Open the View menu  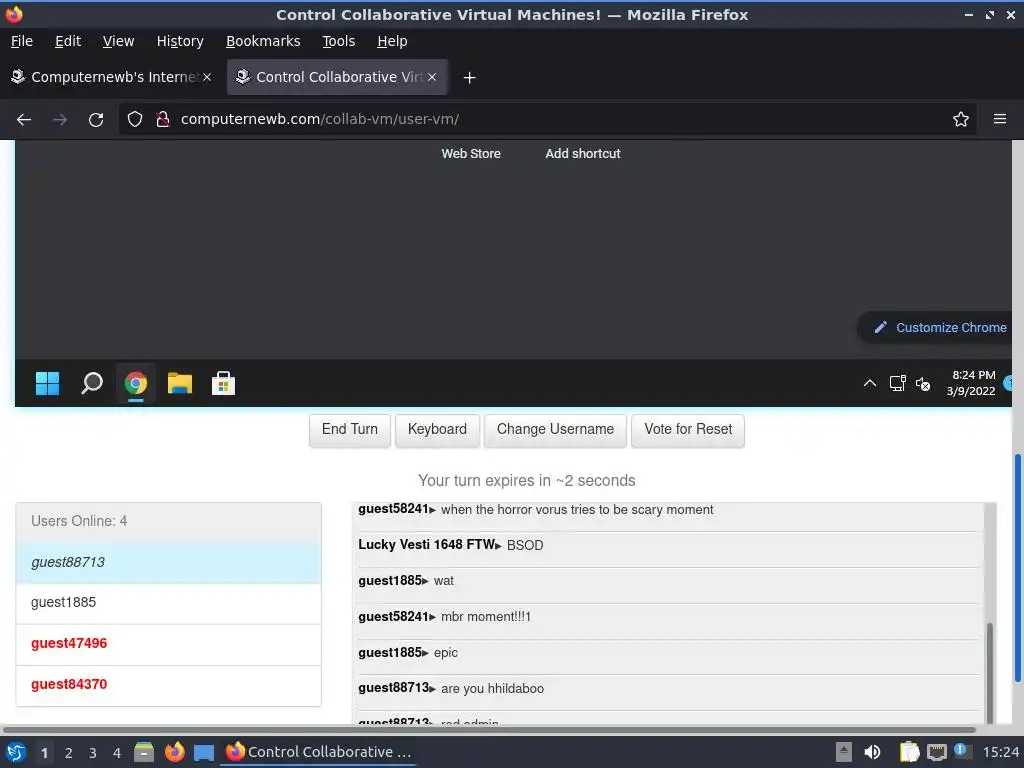pos(118,41)
